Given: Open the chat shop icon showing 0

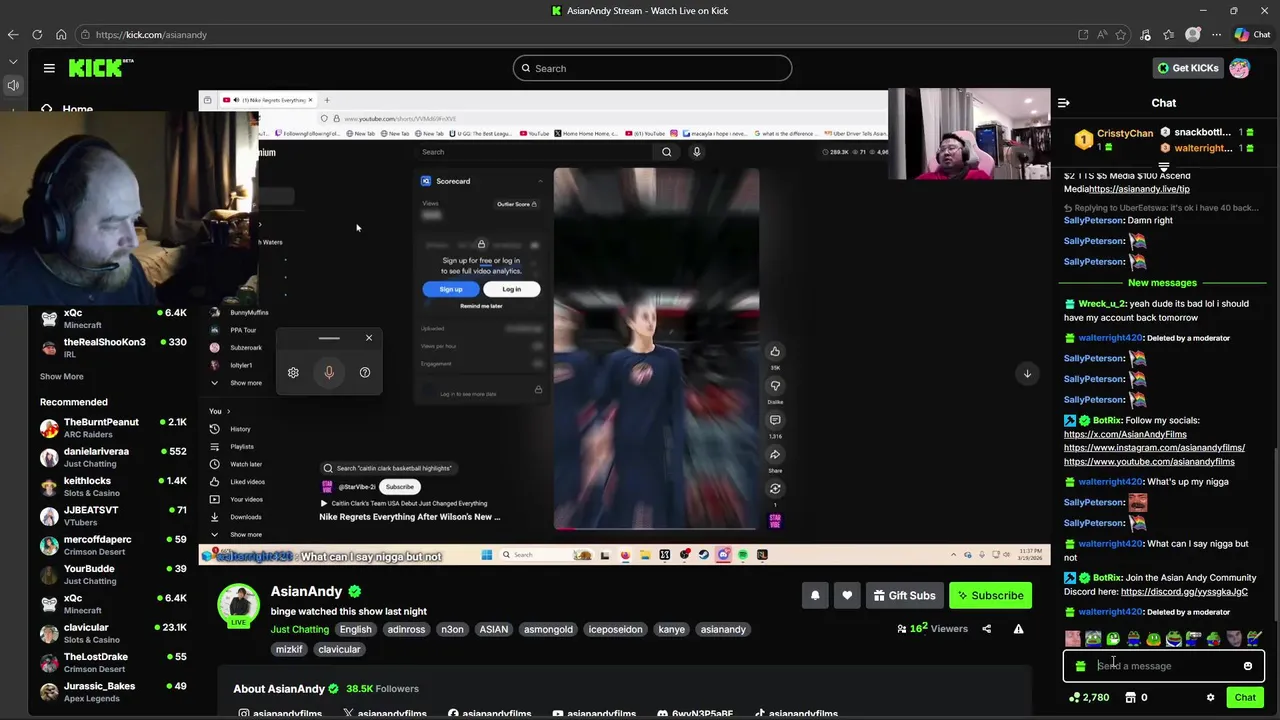Looking at the screenshot, I should tap(1136, 697).
